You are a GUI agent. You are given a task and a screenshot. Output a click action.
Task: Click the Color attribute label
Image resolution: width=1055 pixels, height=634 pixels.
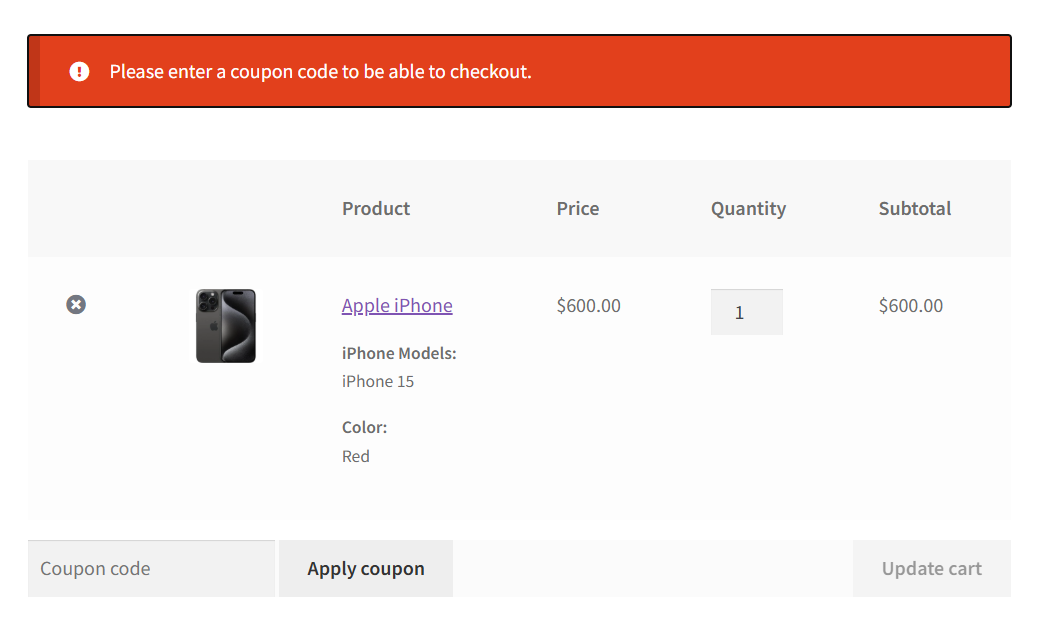point(364,427)
